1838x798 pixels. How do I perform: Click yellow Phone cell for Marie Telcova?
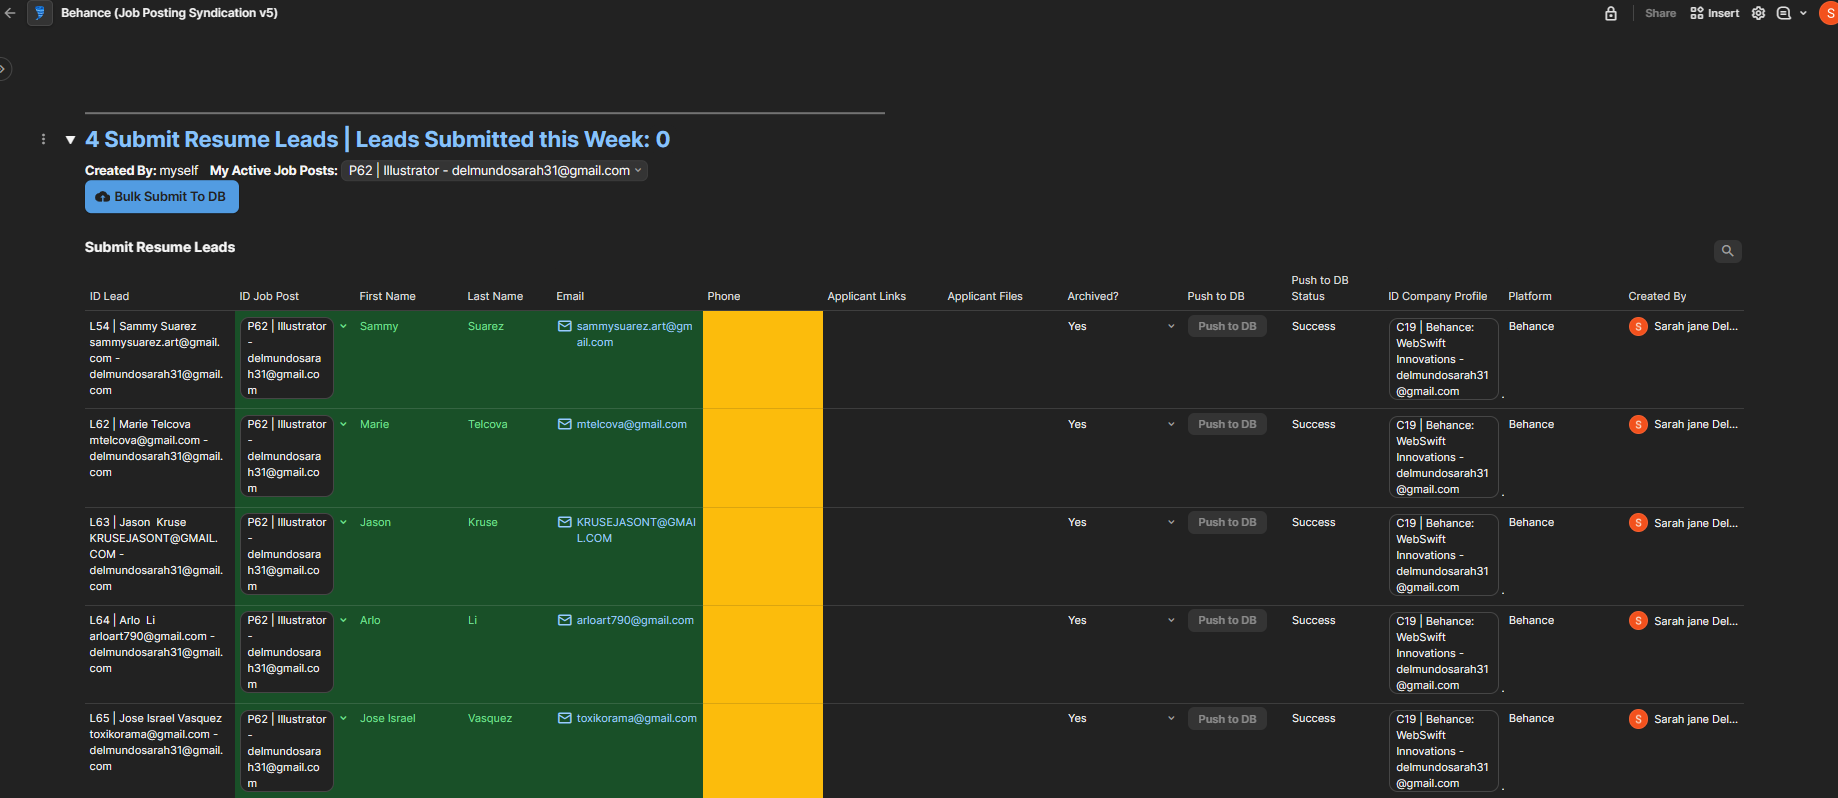click(762, 457)
